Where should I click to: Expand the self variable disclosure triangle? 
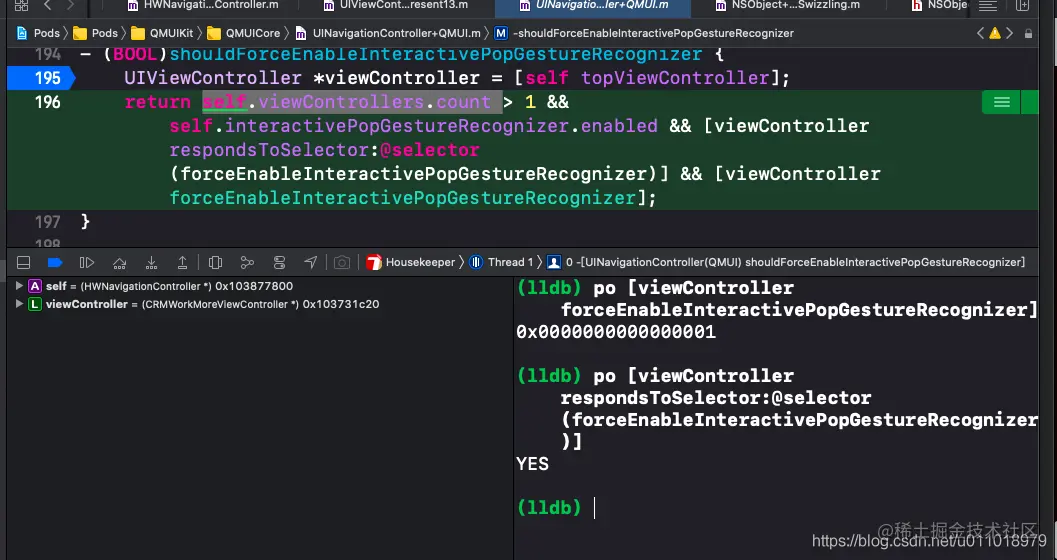(19, 286)
